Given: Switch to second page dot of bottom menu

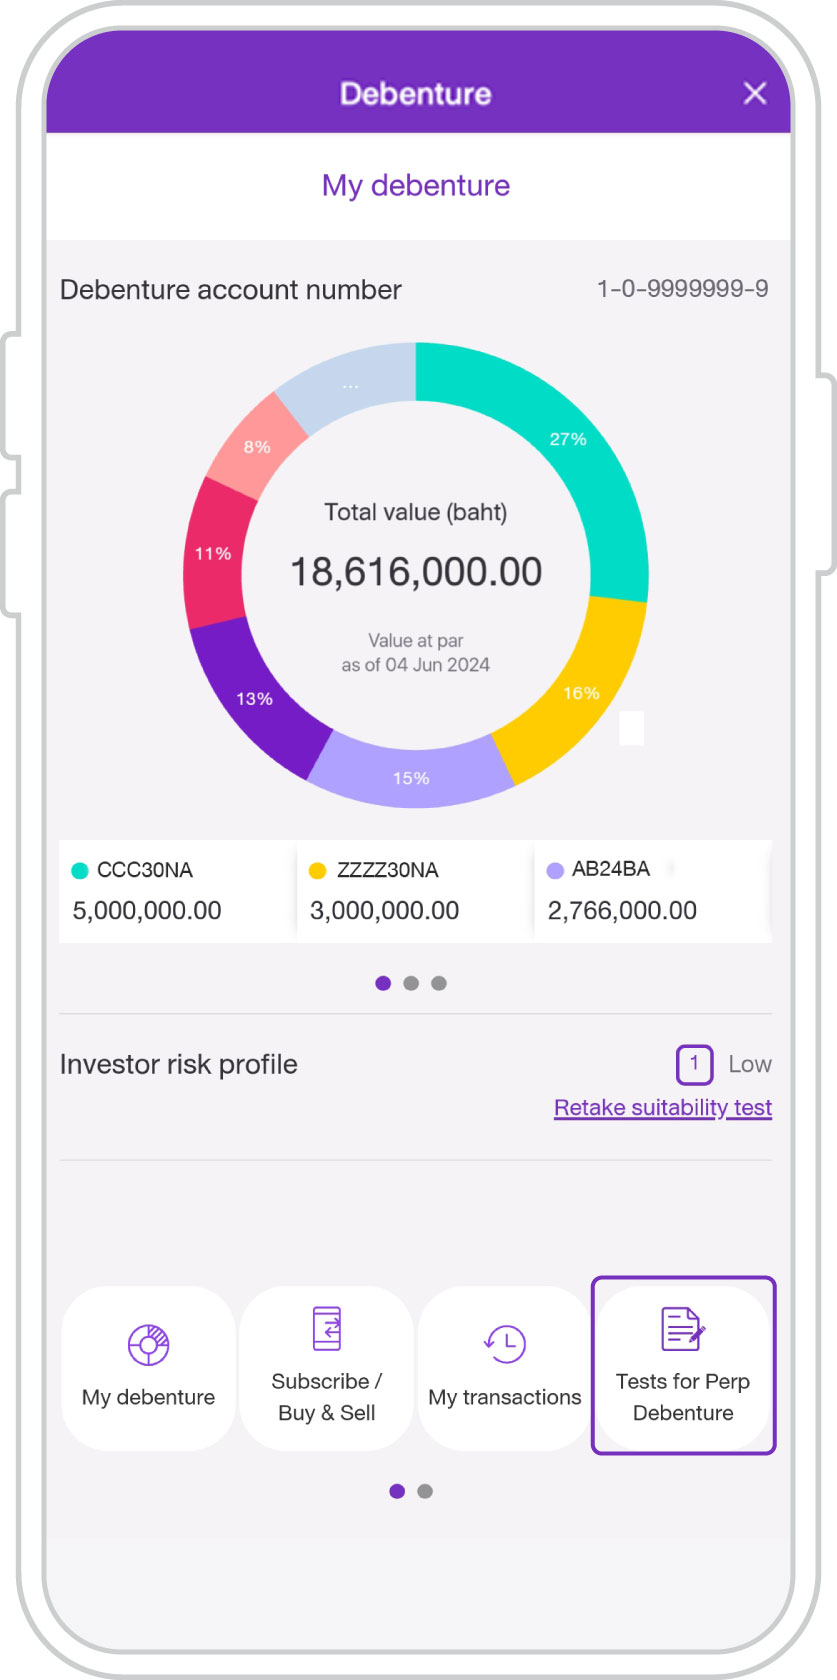Looking at the screenshot, I should (425, 1491).
